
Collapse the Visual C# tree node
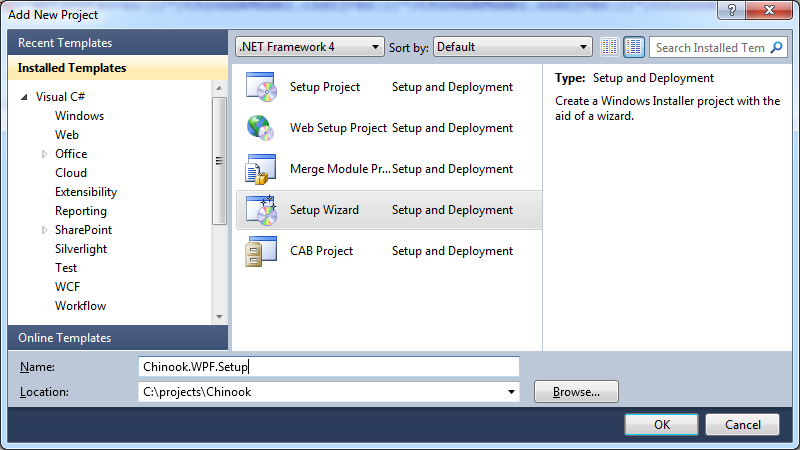pyautogui.click(x=24, y=97)
